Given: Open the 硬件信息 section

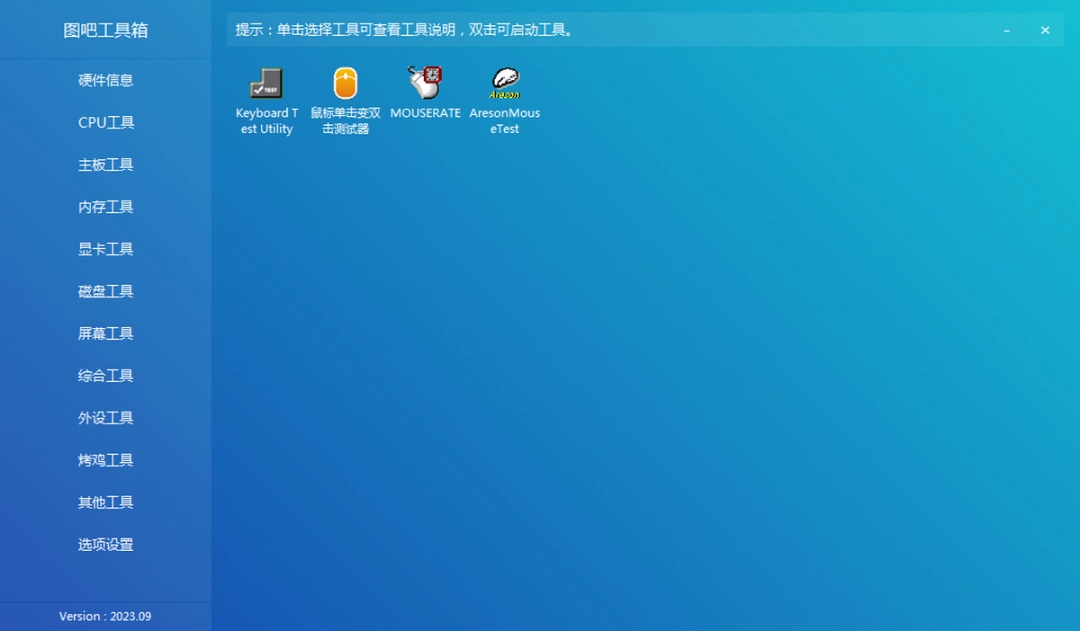Looking at the screenshot, I should 105,80.
